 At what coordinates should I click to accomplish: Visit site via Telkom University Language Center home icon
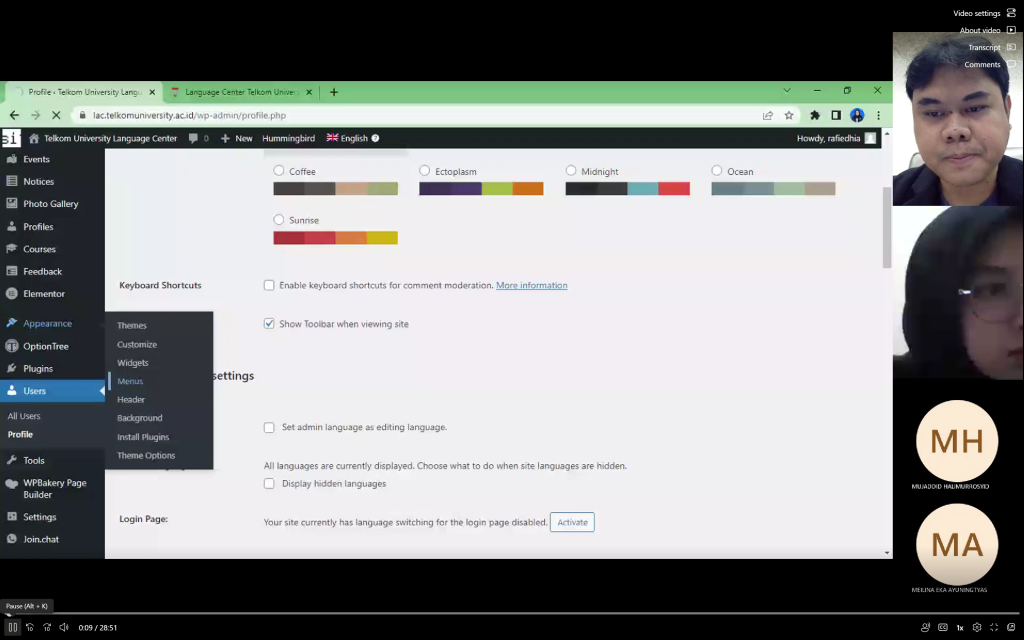click(x=103, y=138)
